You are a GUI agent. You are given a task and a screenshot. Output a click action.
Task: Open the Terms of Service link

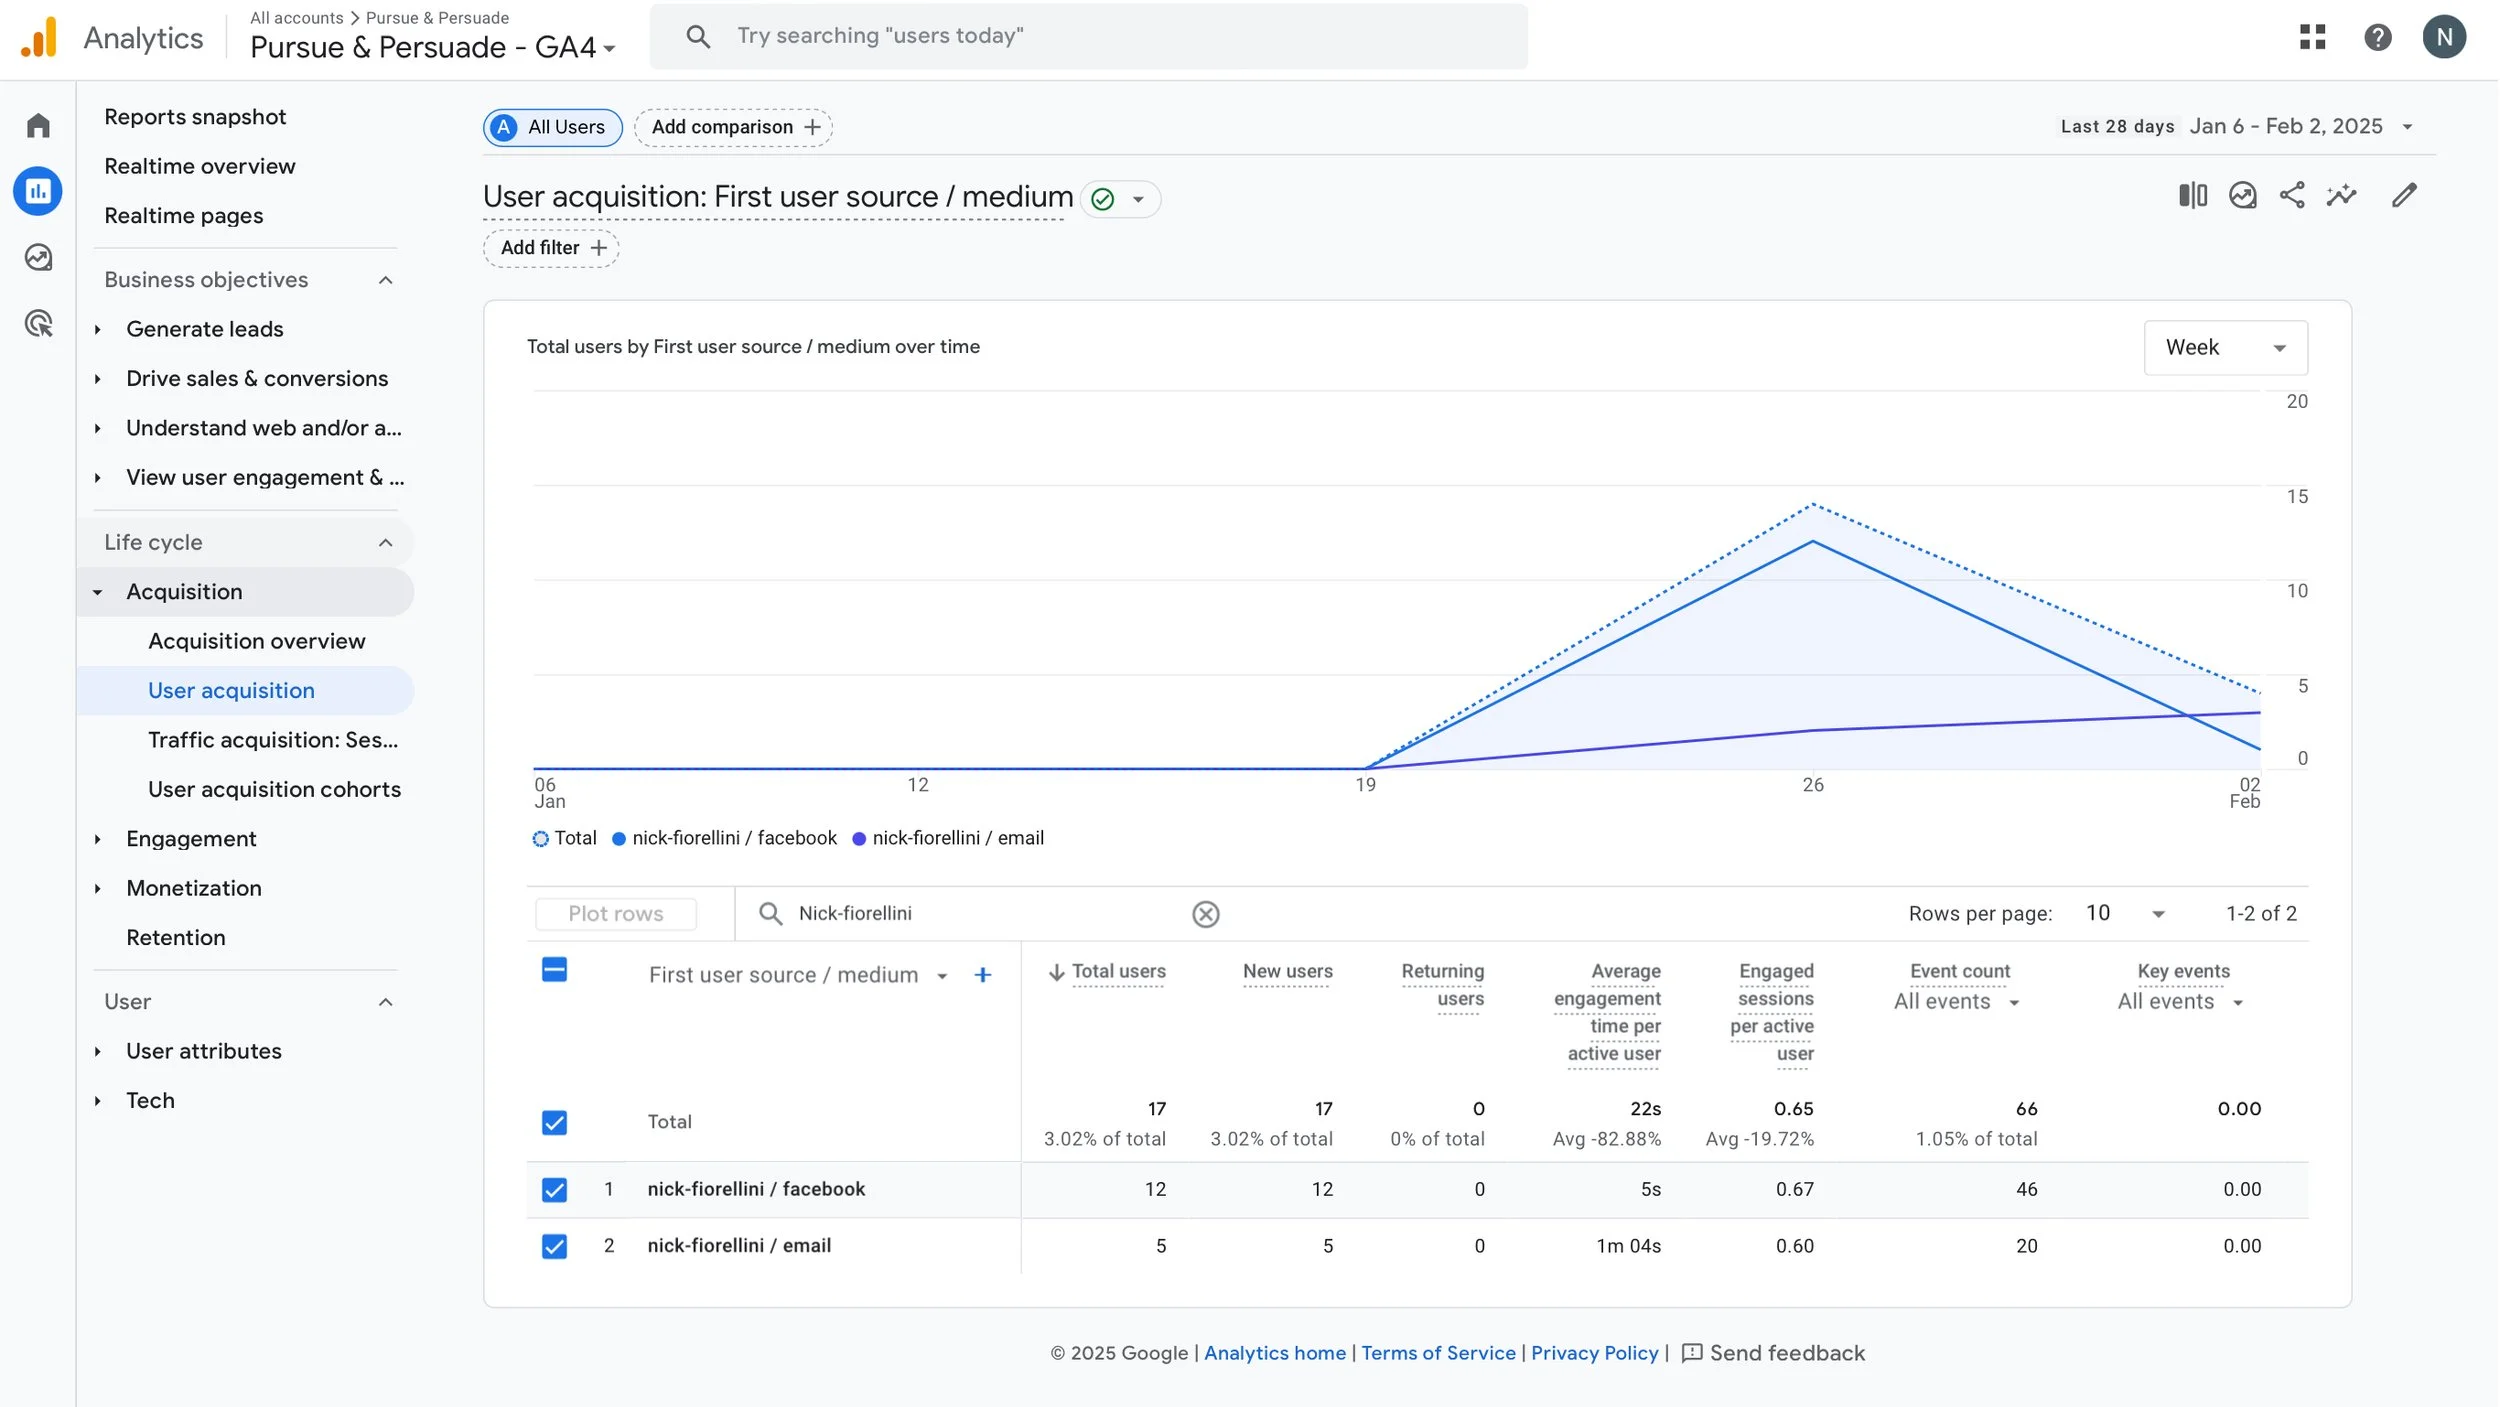(x=1437, y=1352)
